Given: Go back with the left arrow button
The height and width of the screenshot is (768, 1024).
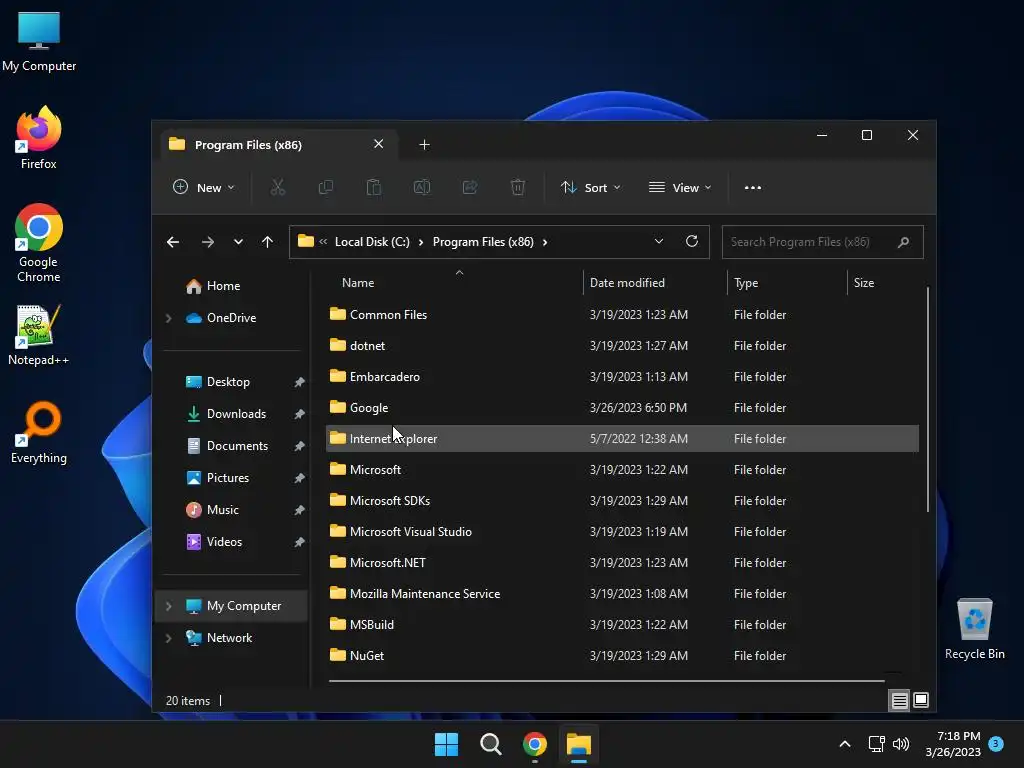Looking at the screenshot, I should (173, 242).
